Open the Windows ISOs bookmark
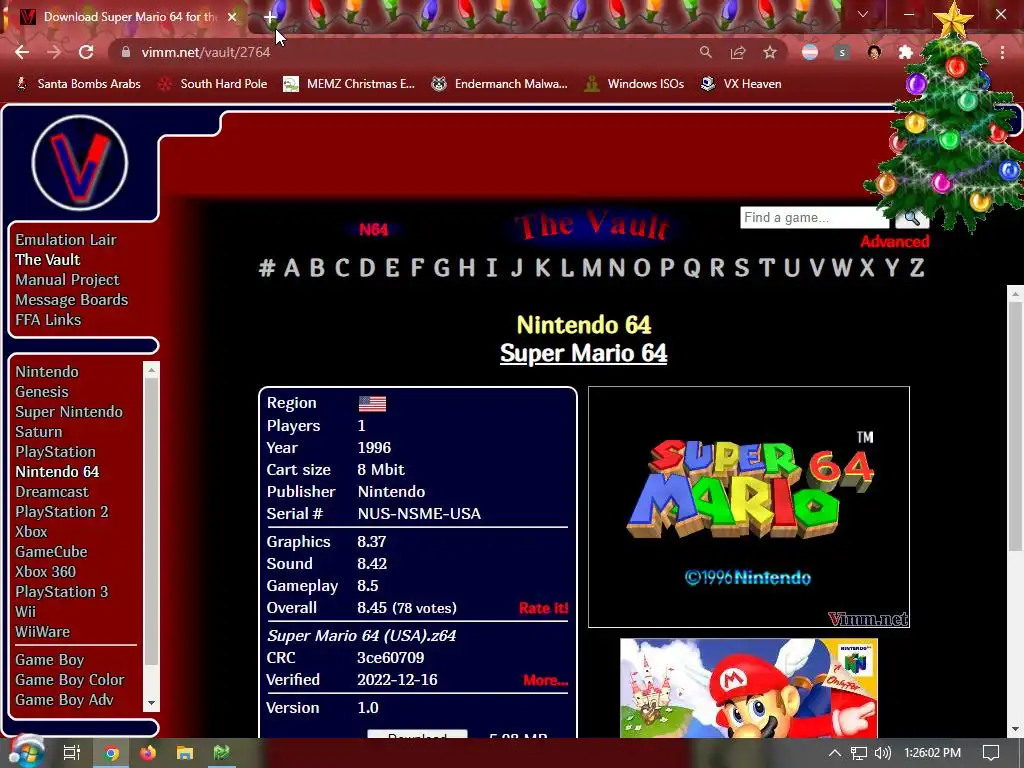The height and width of the screenshot is (768, 1024). click(634, 84)
